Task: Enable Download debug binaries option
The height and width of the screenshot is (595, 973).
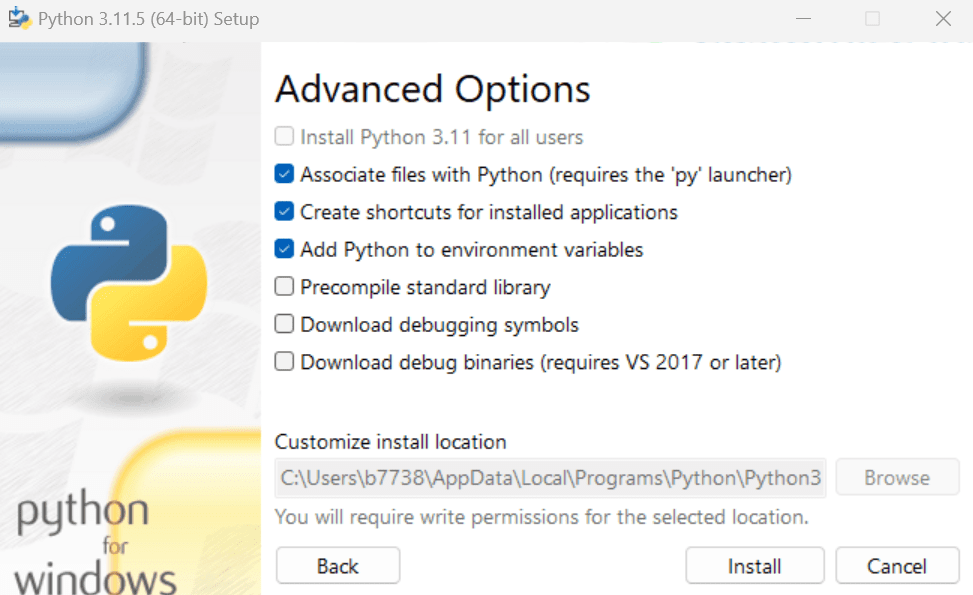Action: pos(285,362)
